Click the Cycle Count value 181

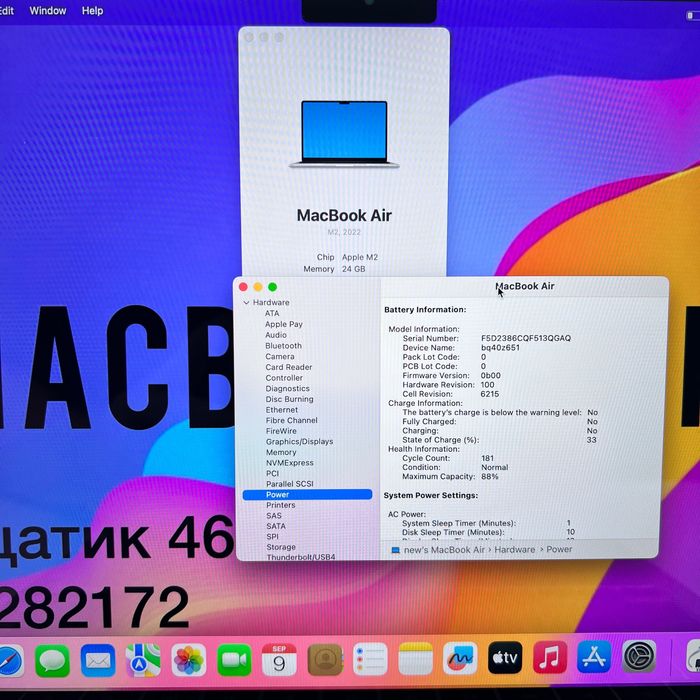488,458
